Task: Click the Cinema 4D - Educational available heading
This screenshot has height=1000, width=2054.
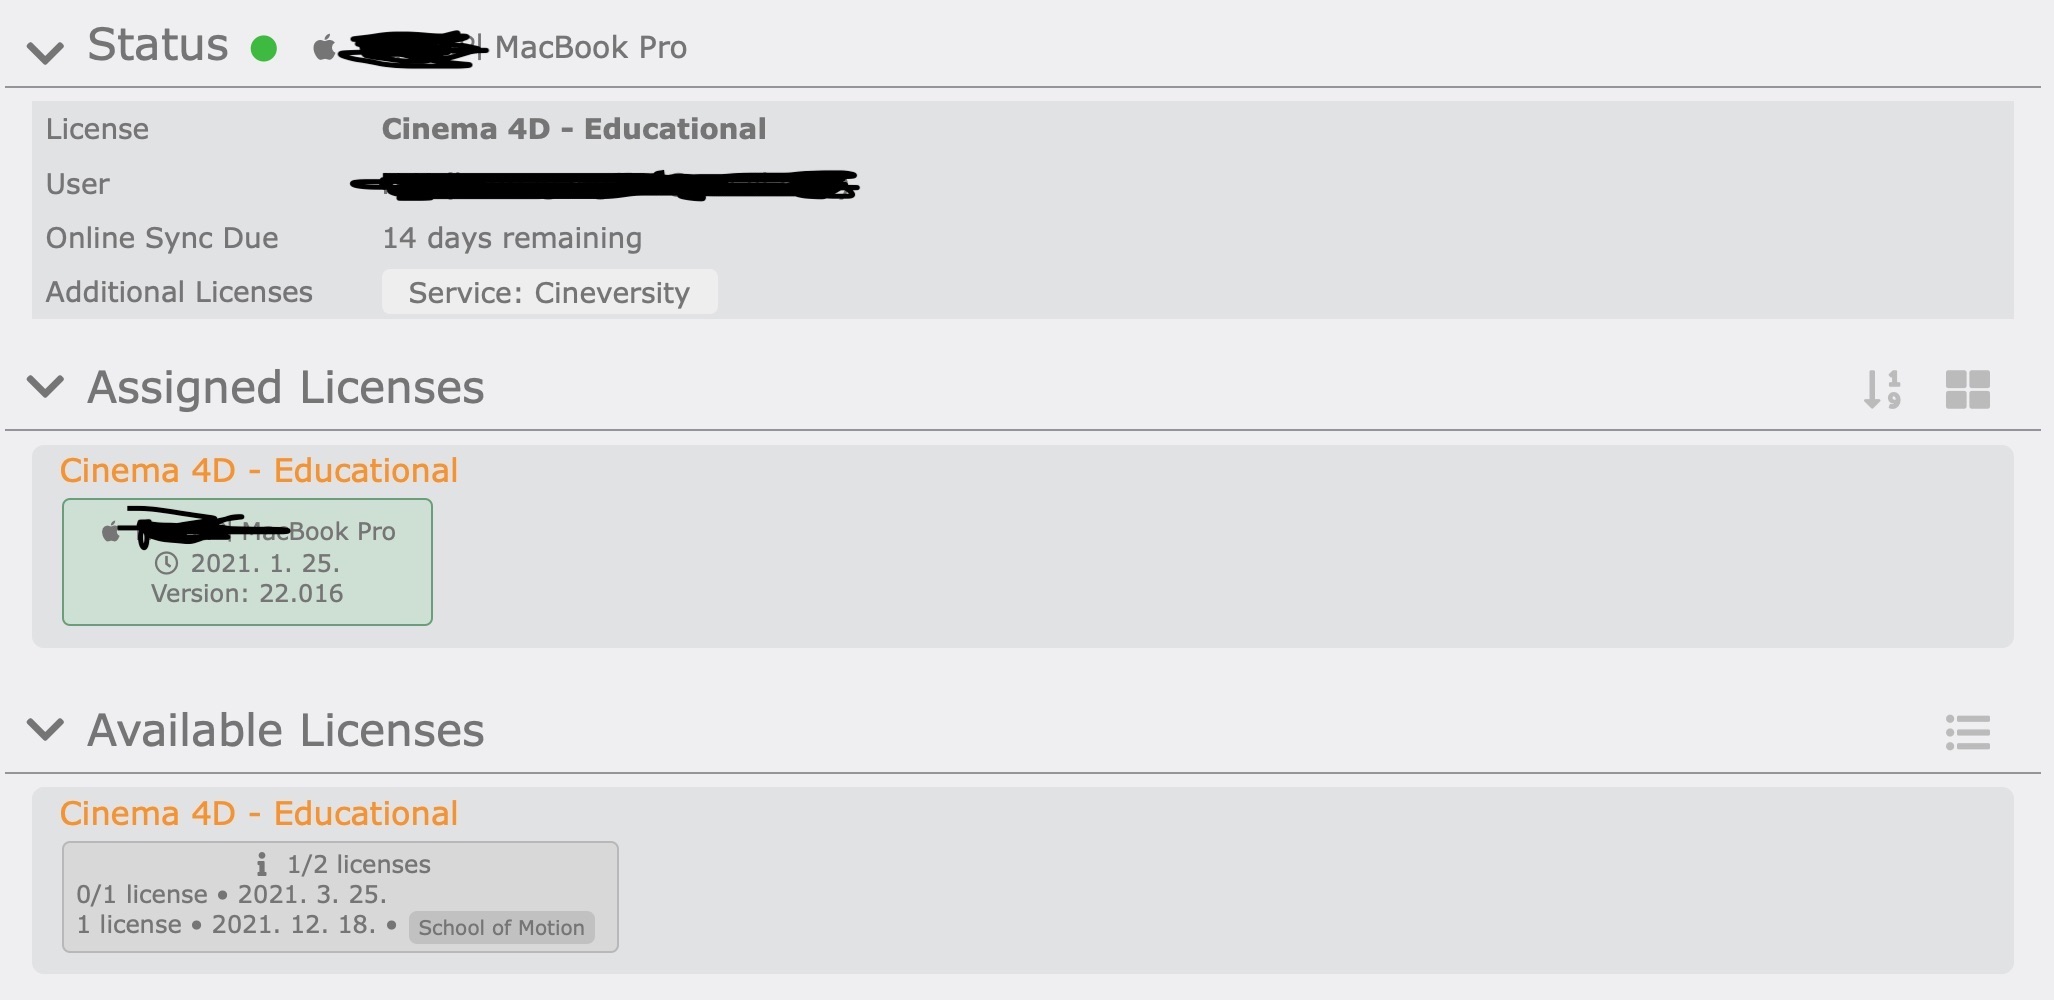Action: point(259,813)
